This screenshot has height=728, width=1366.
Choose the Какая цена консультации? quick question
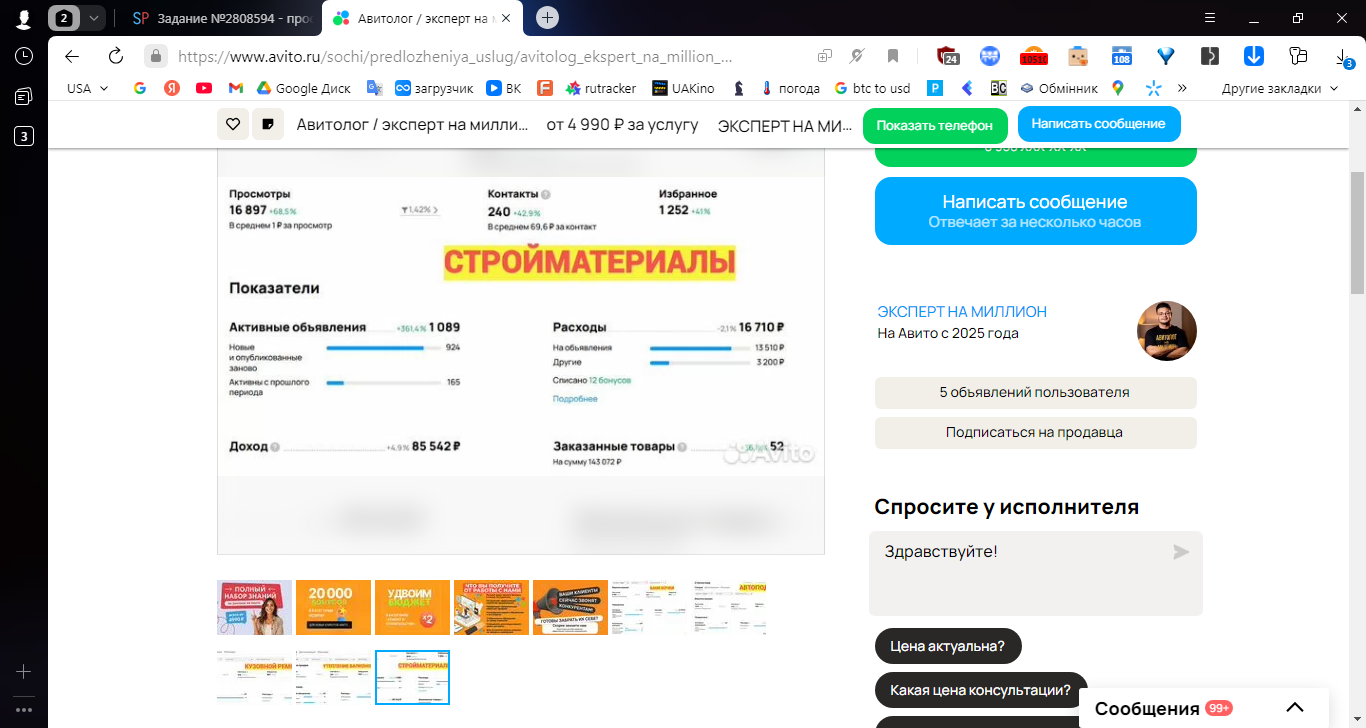click(981, 690)
